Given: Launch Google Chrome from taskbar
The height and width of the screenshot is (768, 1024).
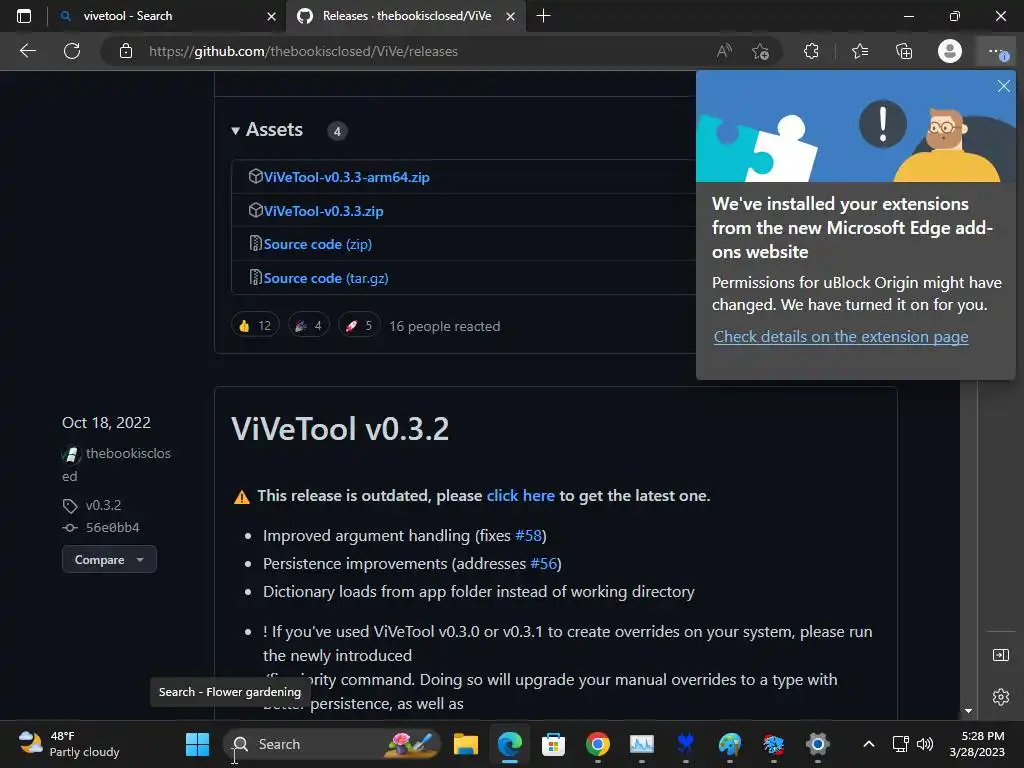Looking at the screenshot, I should tap(598, 744).
